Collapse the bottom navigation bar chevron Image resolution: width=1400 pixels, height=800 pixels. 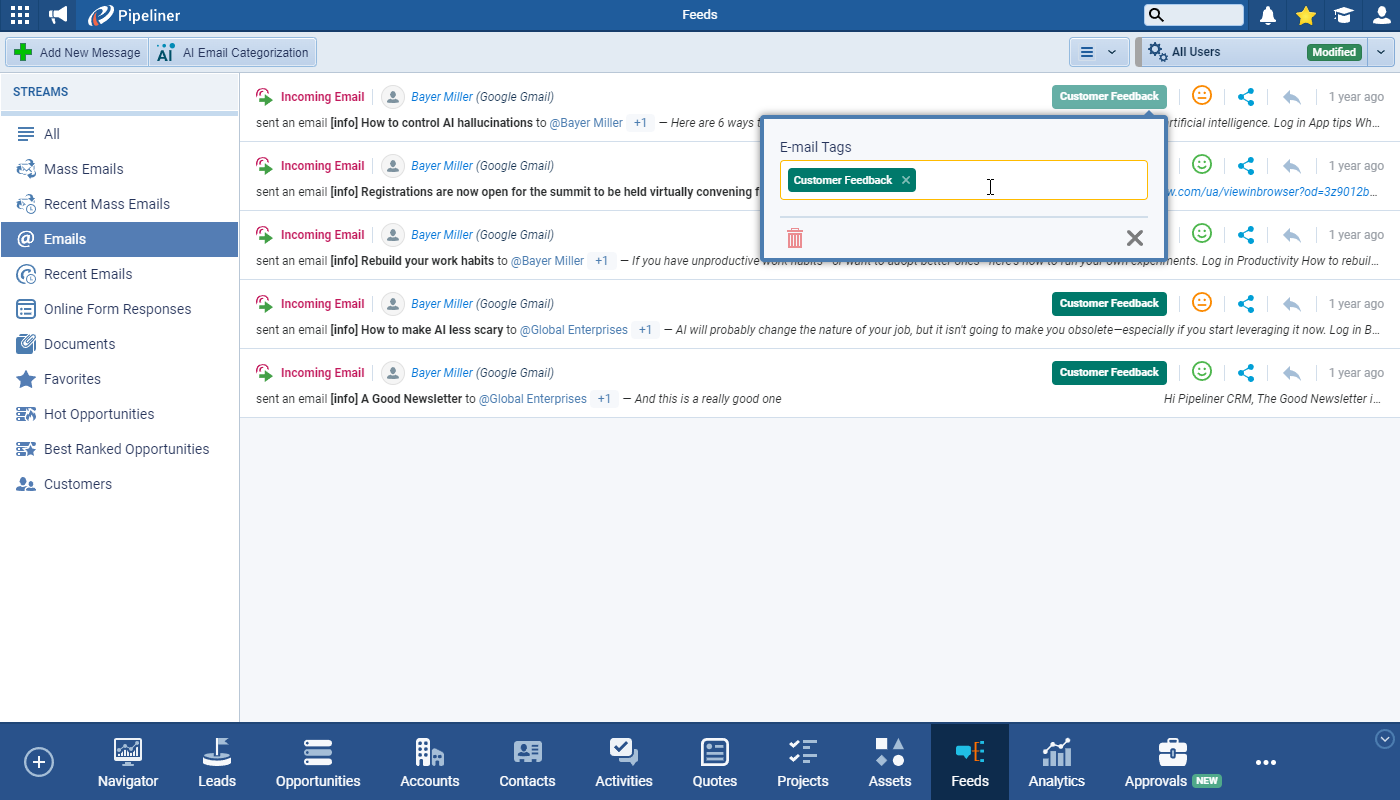[1385, 739]
